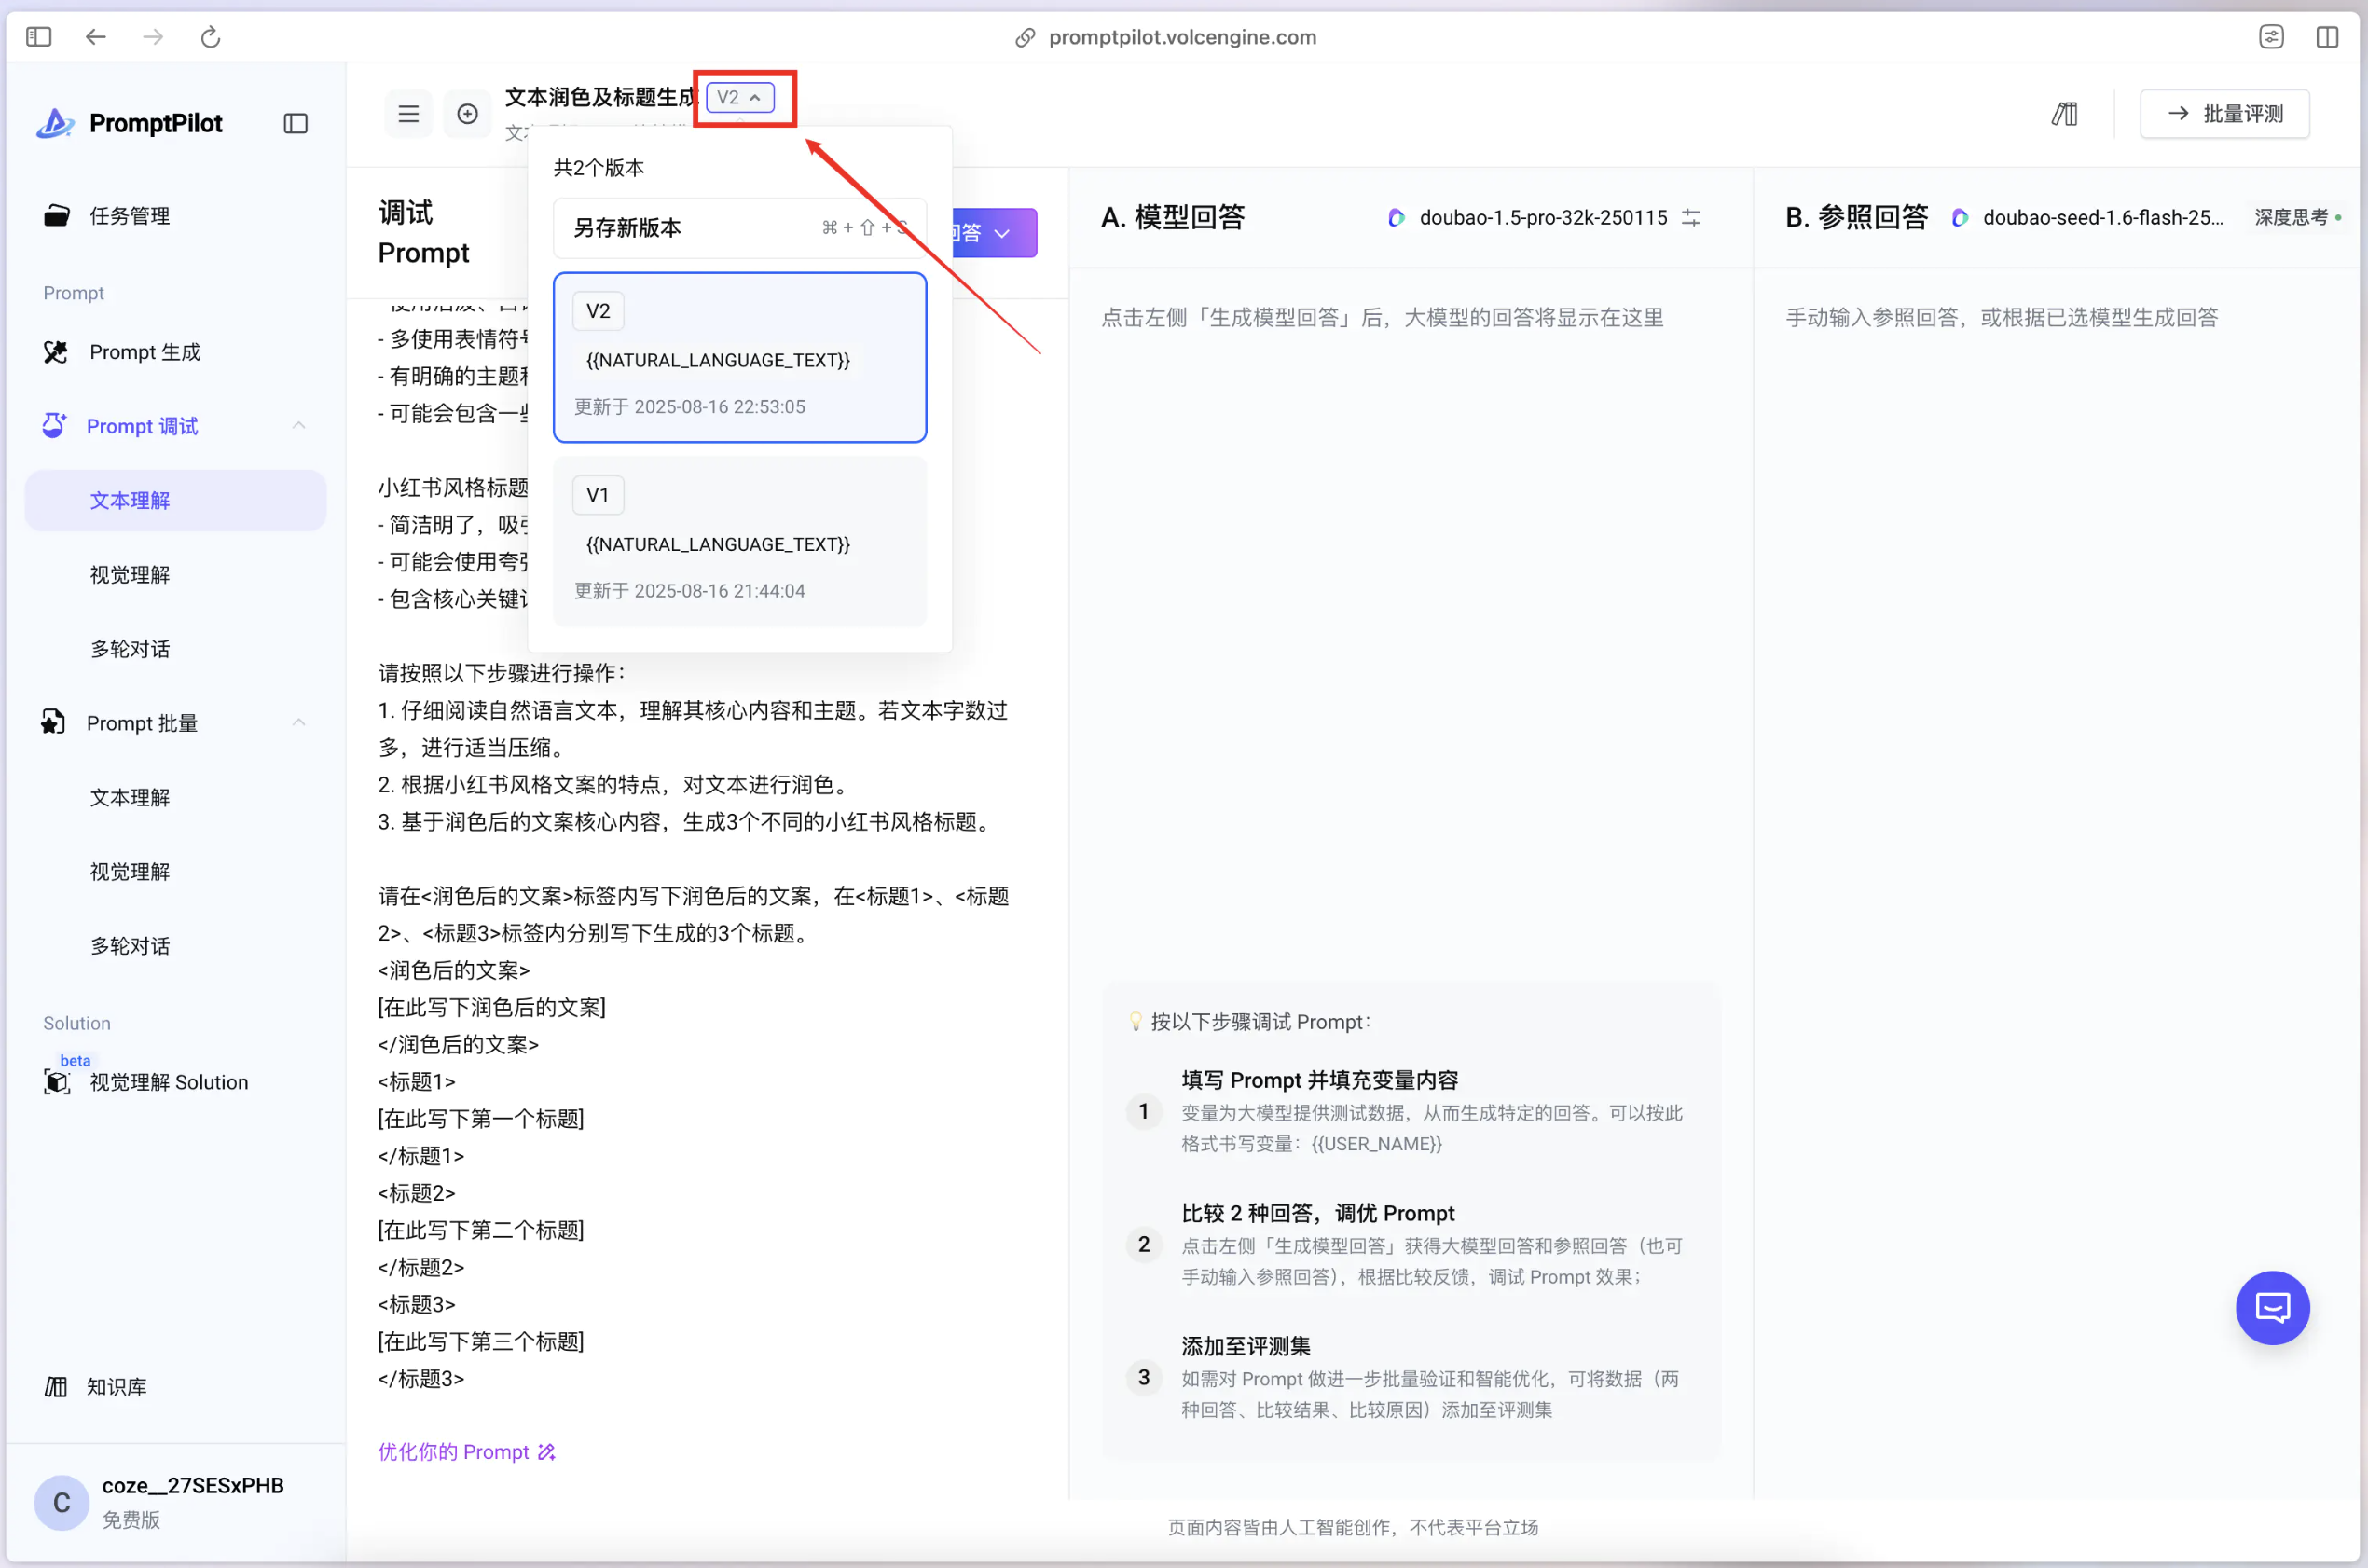
Task: Click the model settings sliders icon beside doubao-1.5-pro
Action: point(1691,217)
